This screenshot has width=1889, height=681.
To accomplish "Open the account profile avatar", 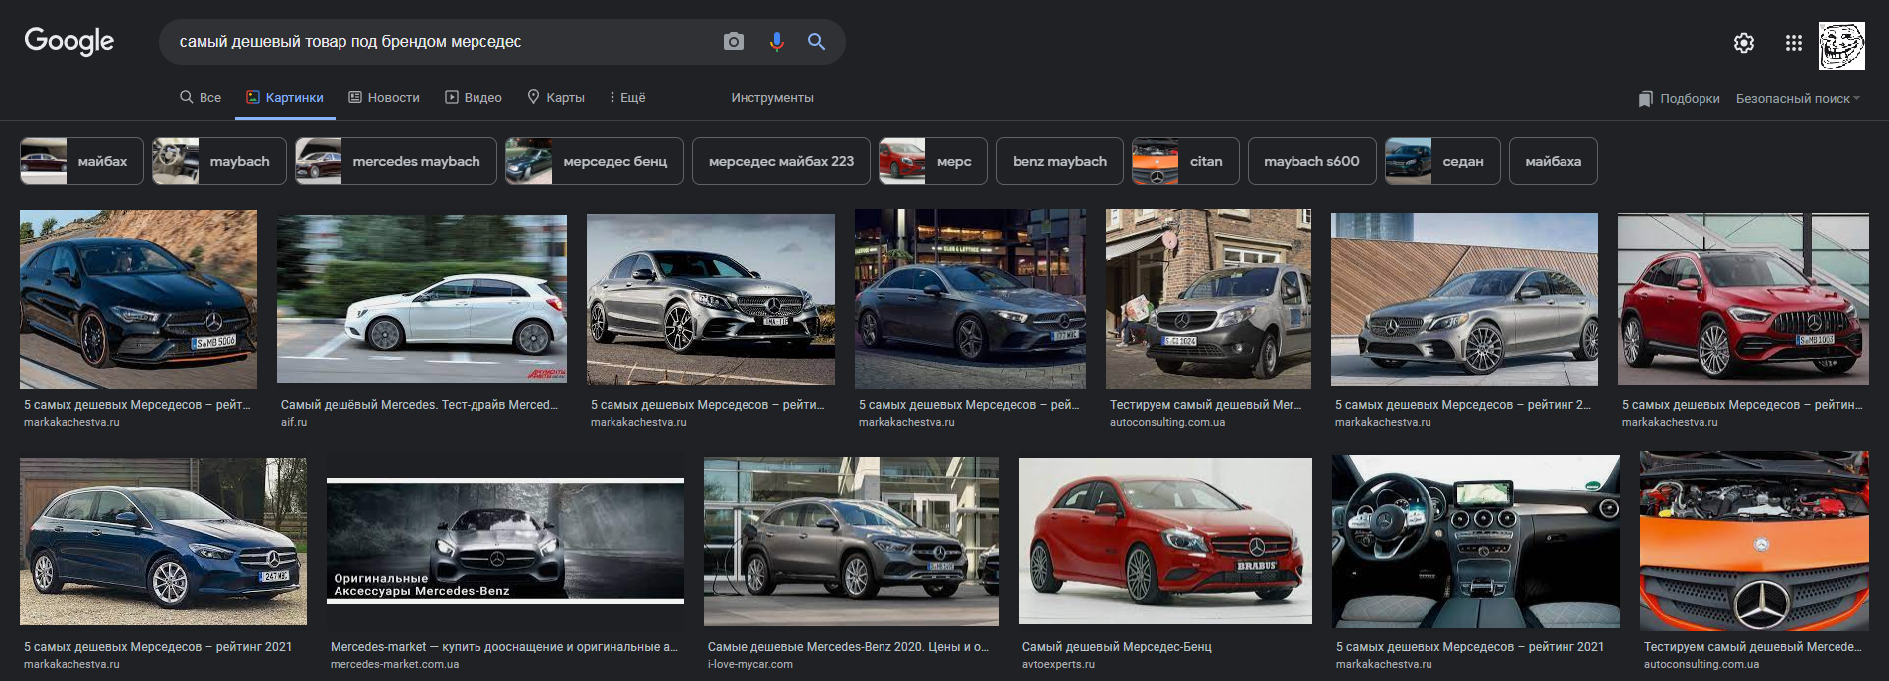I will click(1841, 46).
